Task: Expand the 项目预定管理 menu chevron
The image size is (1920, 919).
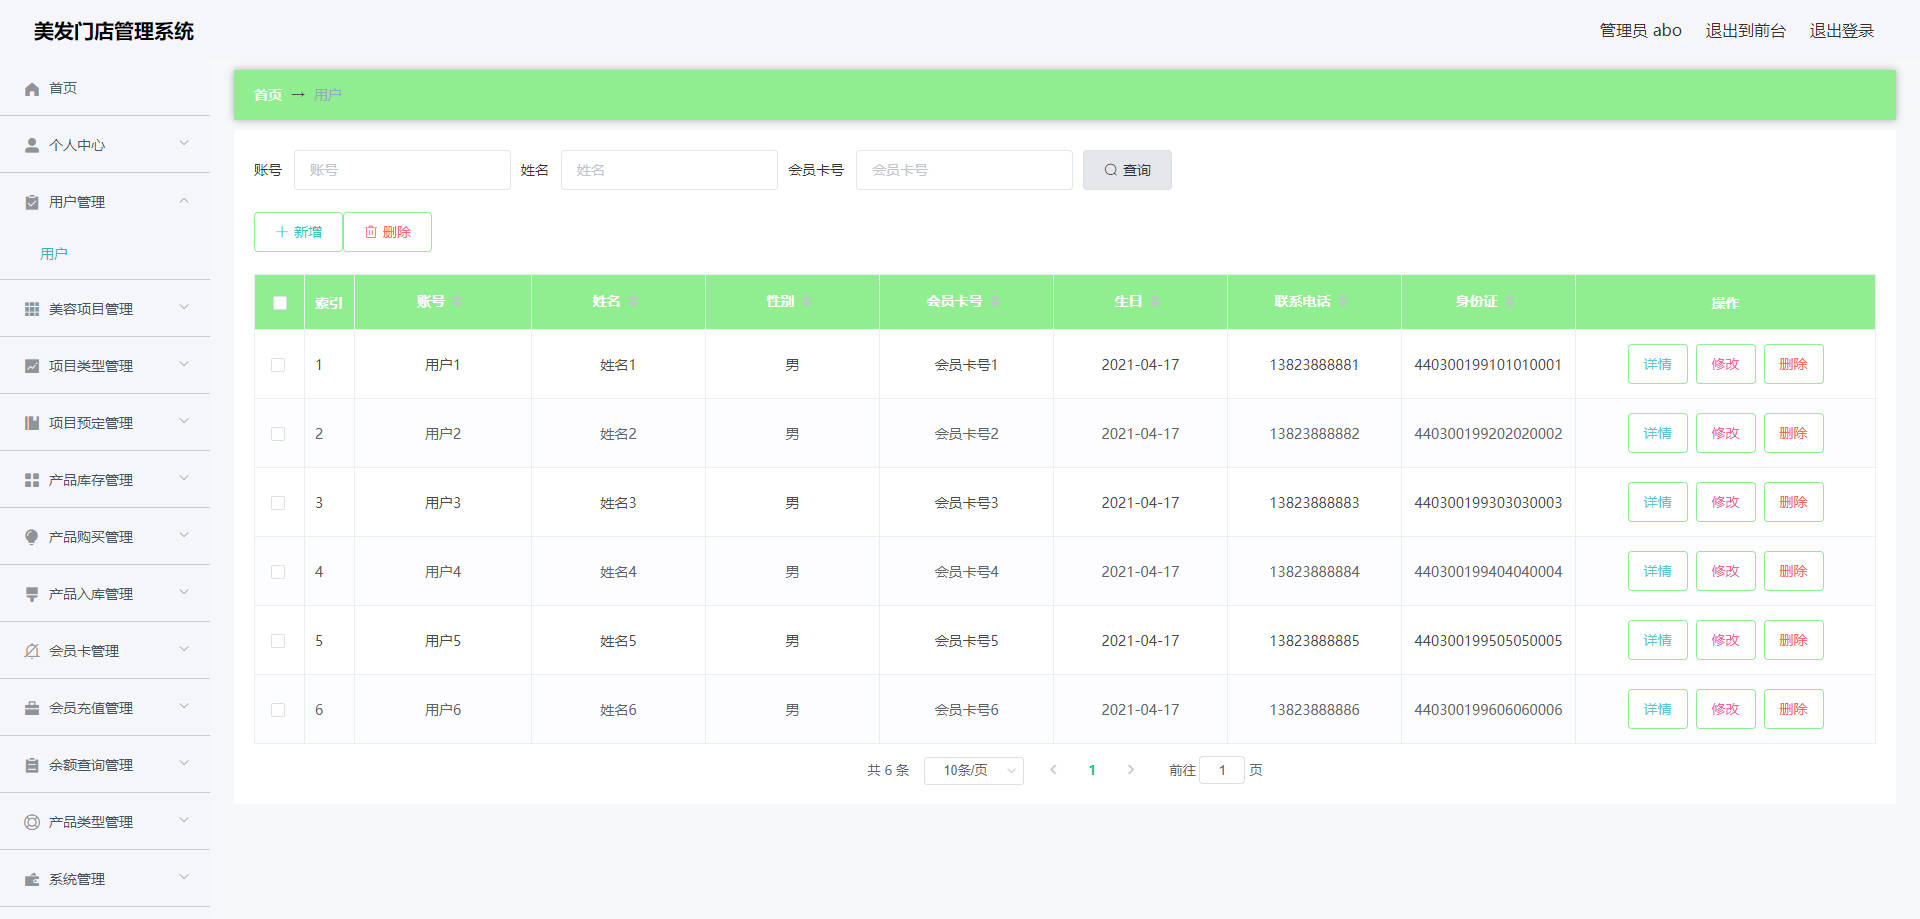Action: [184, 422]
